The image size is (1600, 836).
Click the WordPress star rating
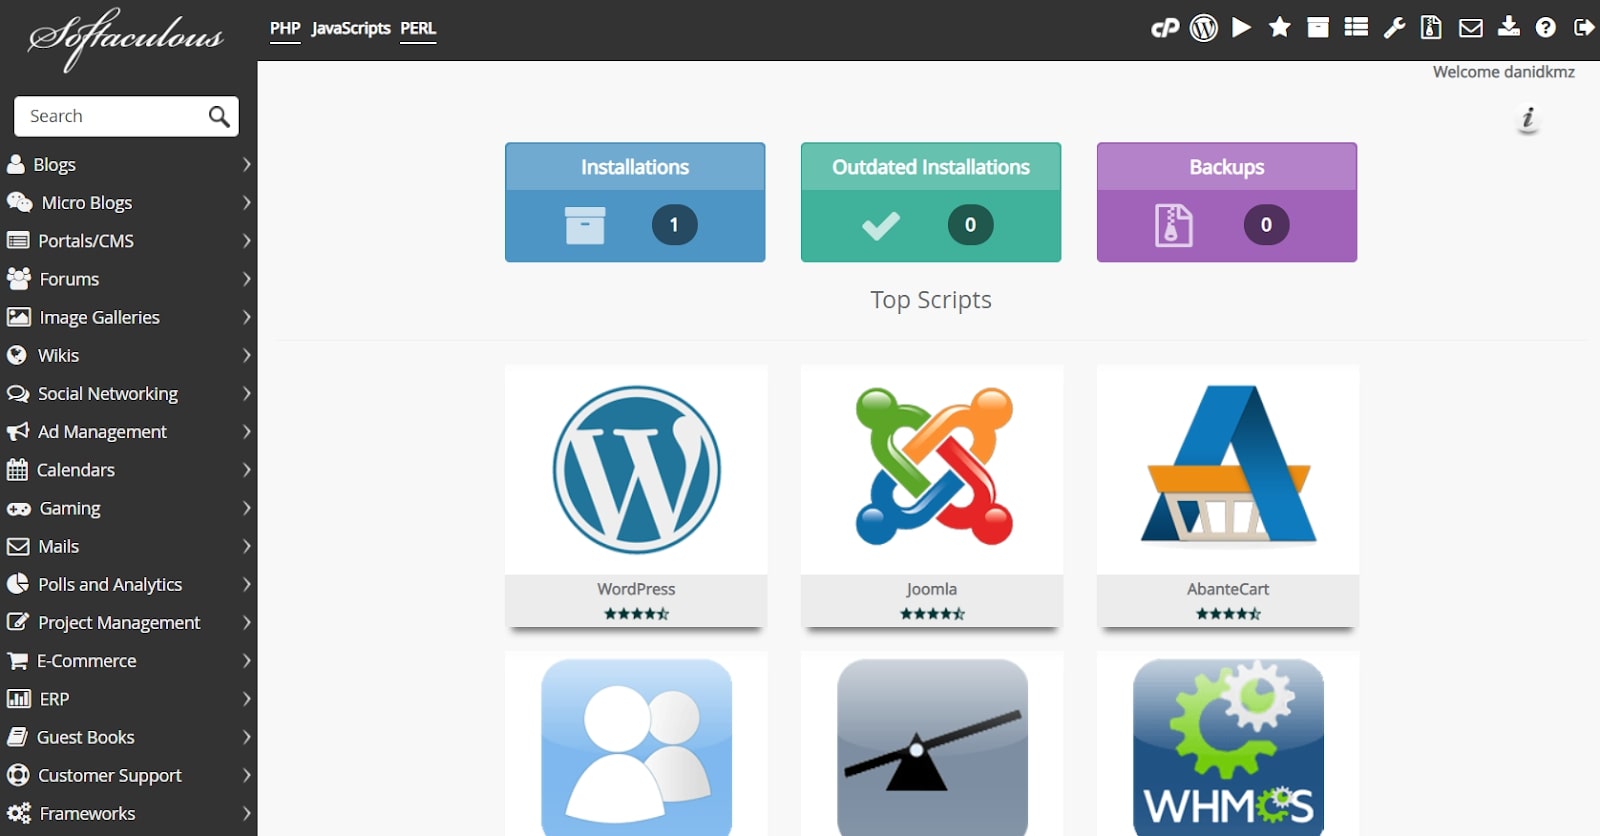(x=636, y=613)
